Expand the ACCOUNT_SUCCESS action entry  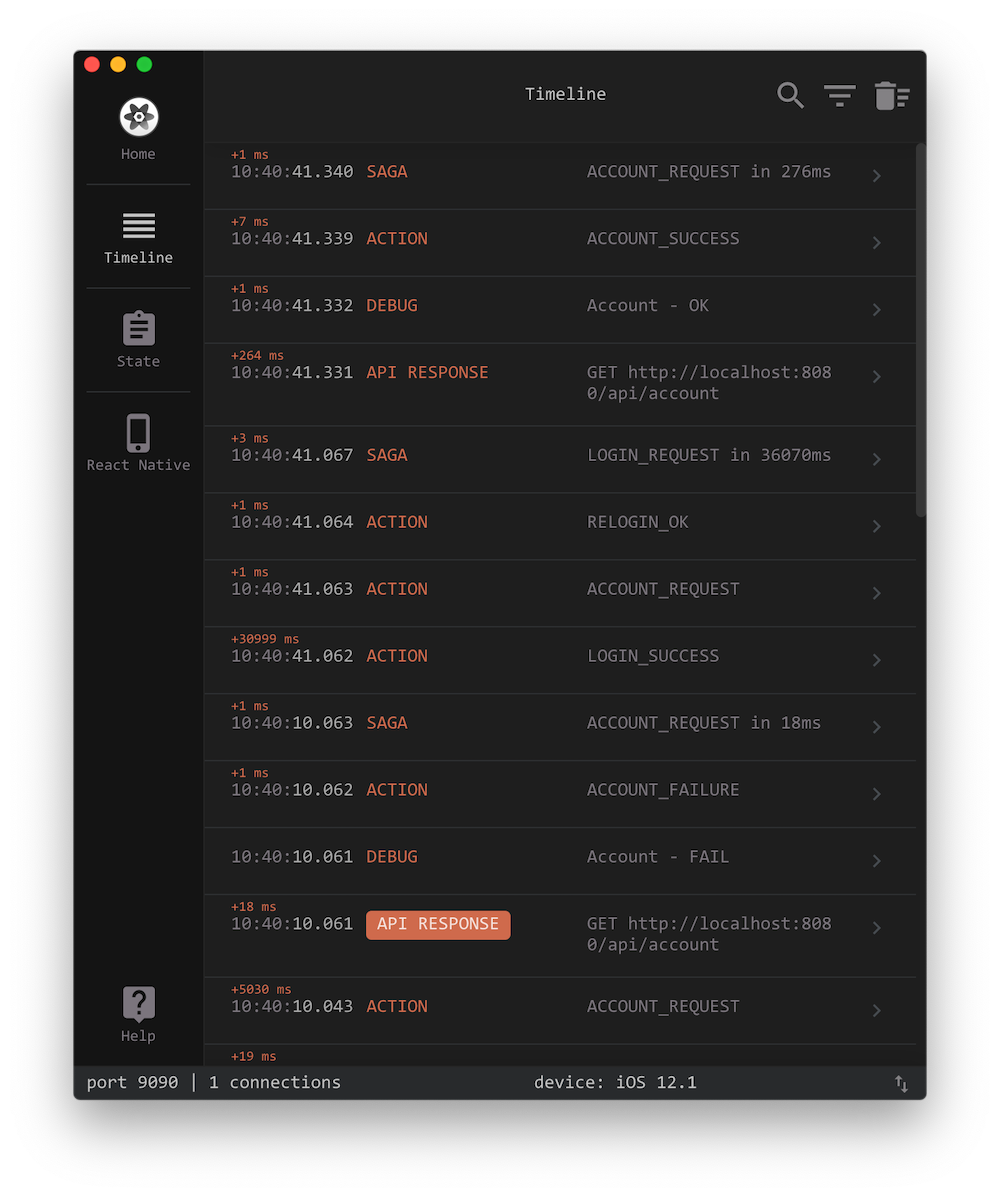click(x=876, y=243)
